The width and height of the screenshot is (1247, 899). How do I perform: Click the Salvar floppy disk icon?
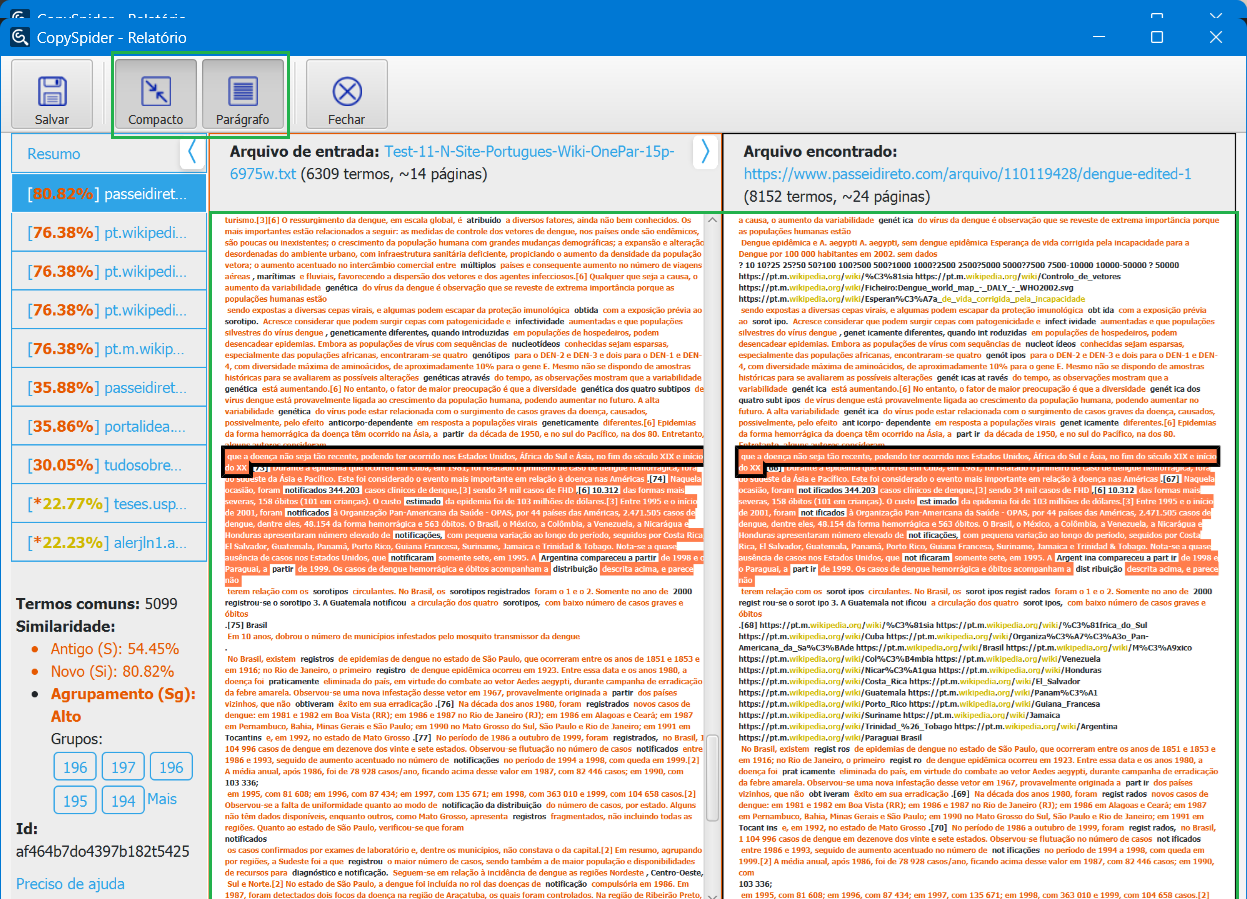52,92
